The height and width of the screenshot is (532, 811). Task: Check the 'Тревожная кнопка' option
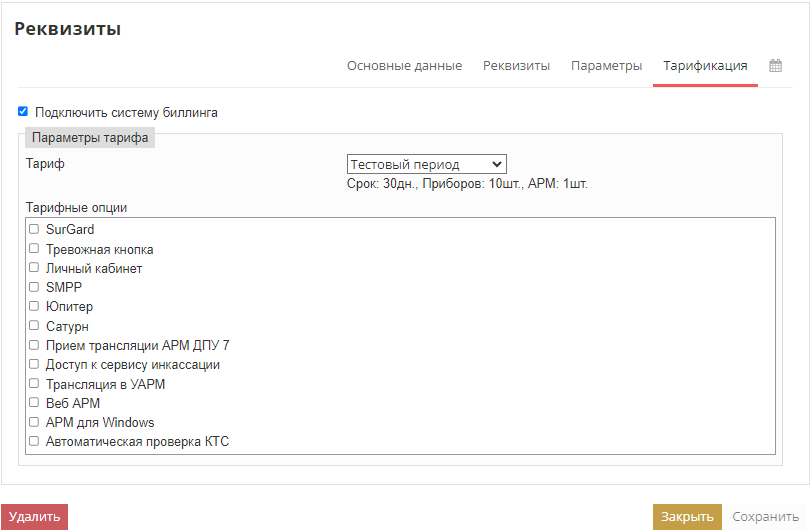click(x=34, y=249)
